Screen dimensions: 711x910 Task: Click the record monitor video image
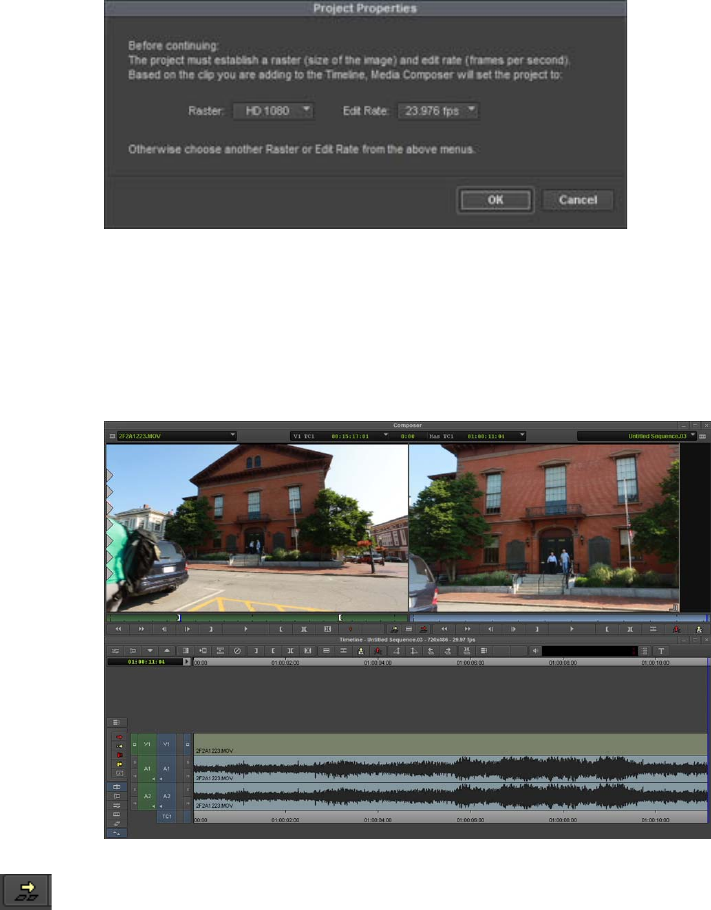click(544, 528)
